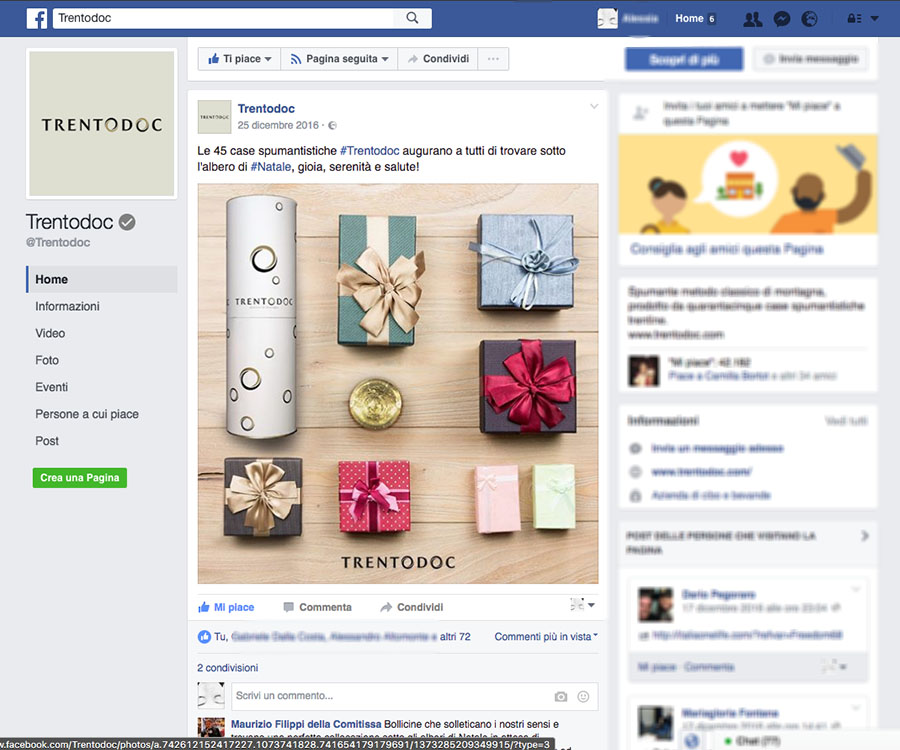This screenshot has width=900, height=750.
Task: Open the identity selector beside post actions
Action: pyautogui.click(x=582, y=605)
